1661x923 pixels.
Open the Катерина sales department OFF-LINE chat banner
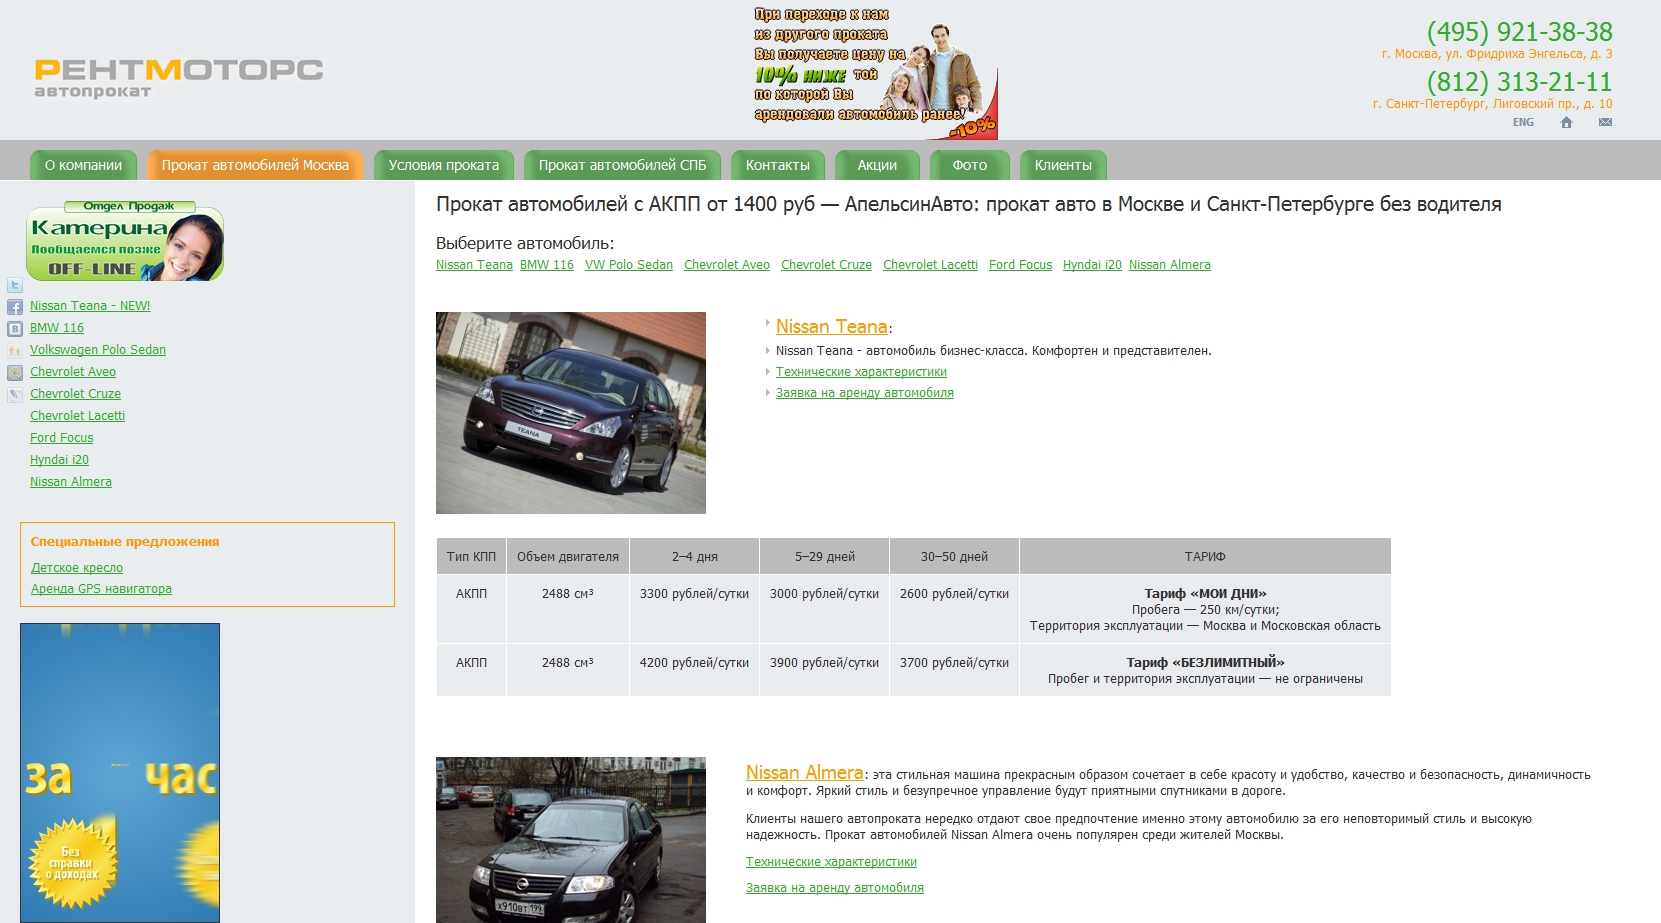coord(125,241)
